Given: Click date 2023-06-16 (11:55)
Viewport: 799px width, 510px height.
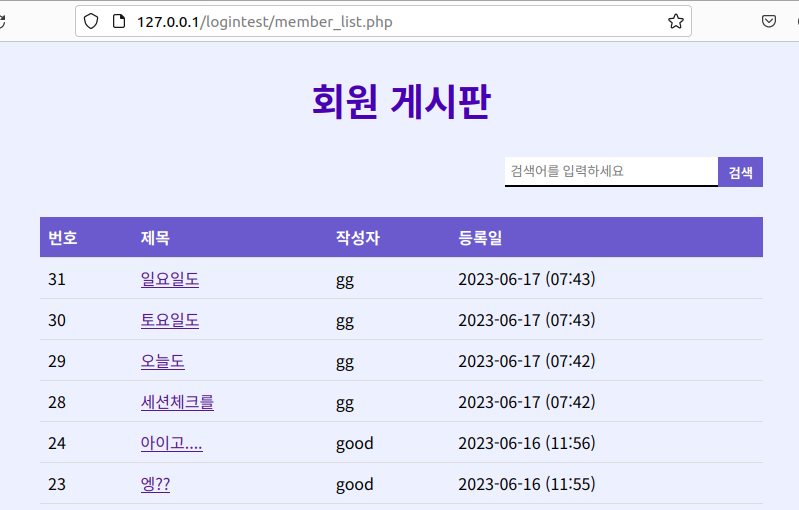Looking at the screenshot, I should click(x=527, y=484).
